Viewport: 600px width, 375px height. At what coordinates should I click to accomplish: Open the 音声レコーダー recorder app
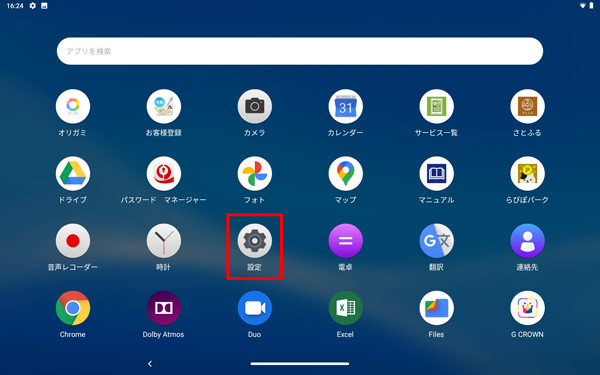(73, 241)
